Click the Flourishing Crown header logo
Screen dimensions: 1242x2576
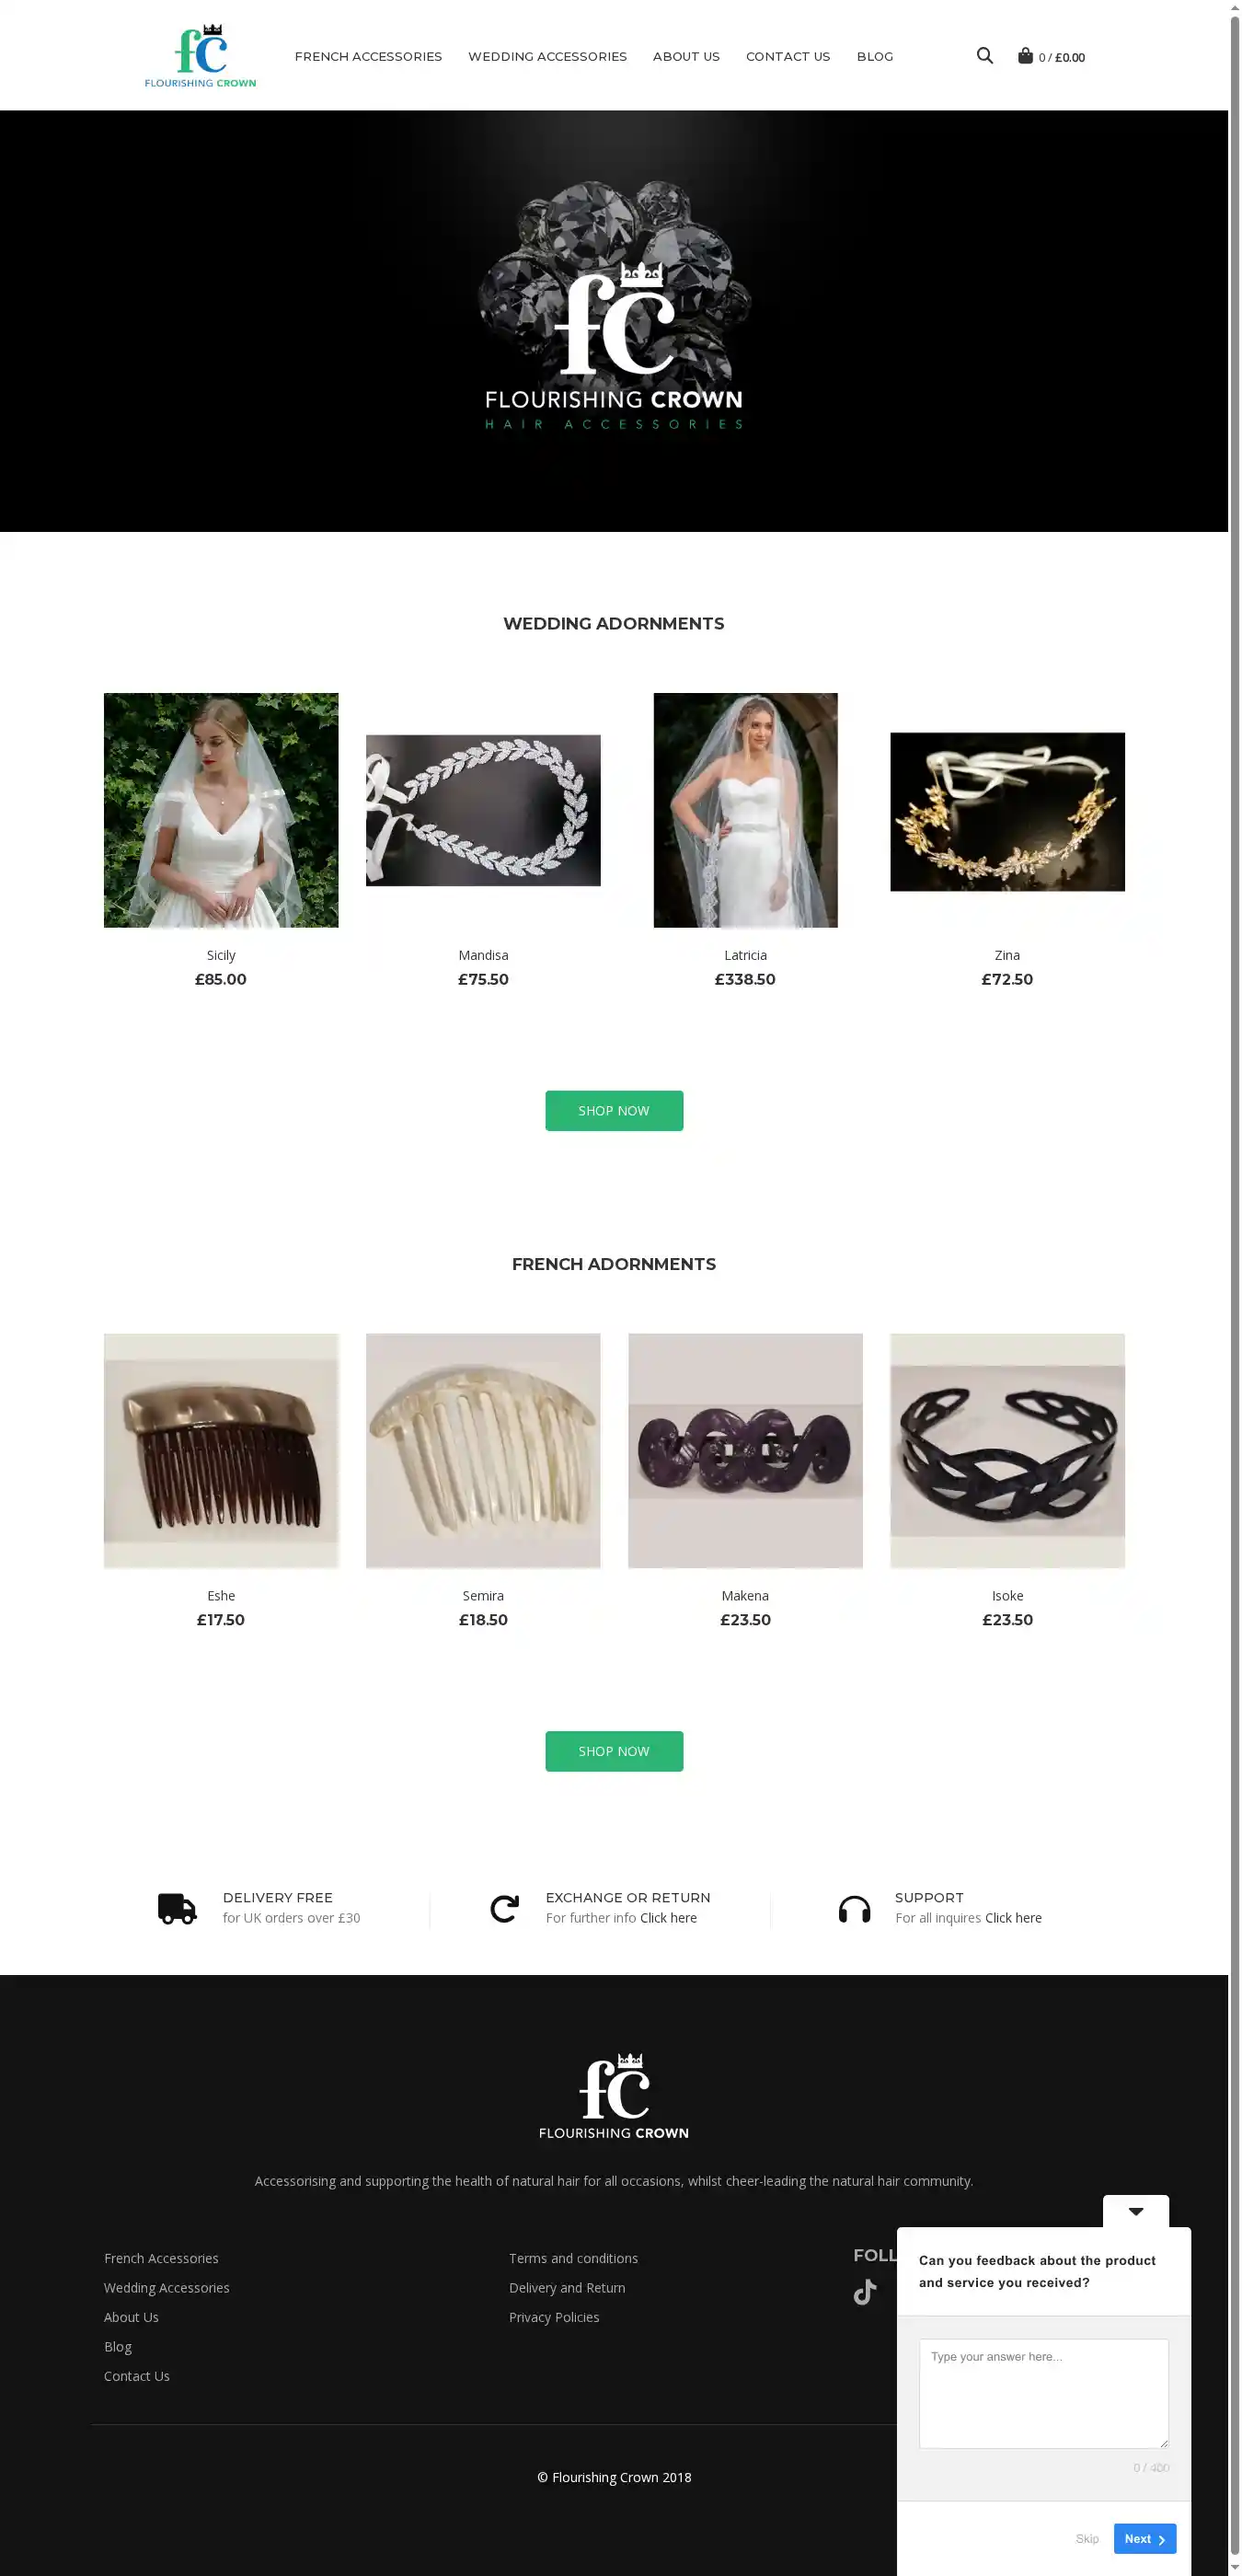[200, 56]
